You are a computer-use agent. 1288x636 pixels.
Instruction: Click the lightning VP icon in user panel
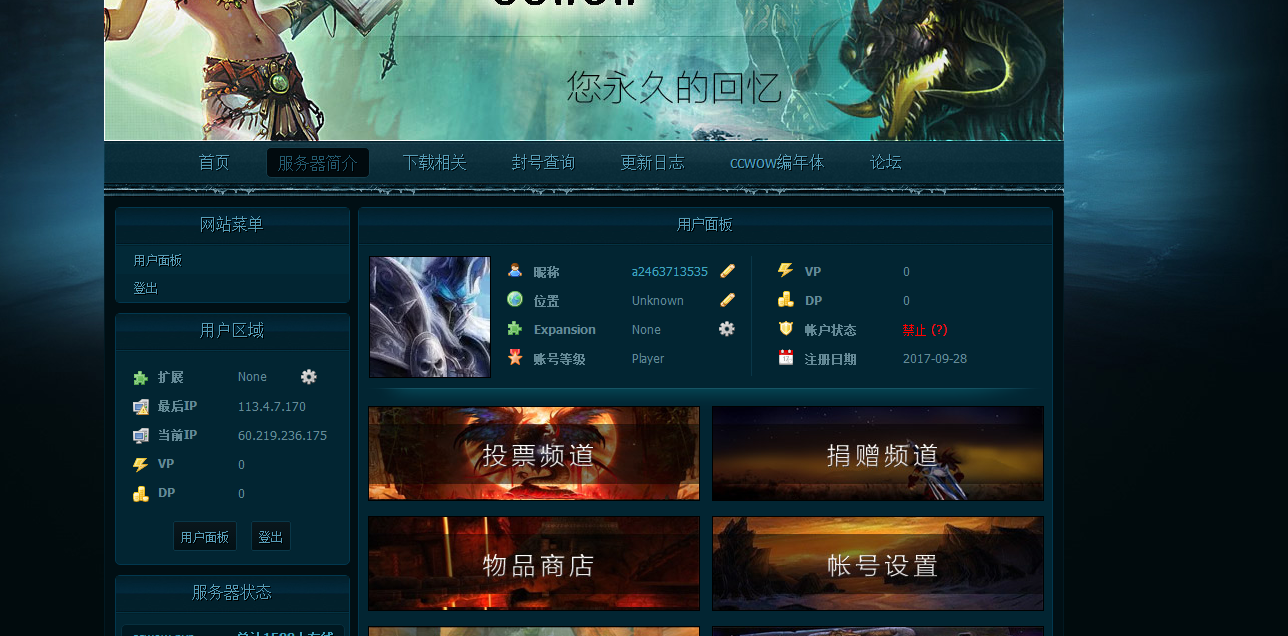click(x=785, y=270)
